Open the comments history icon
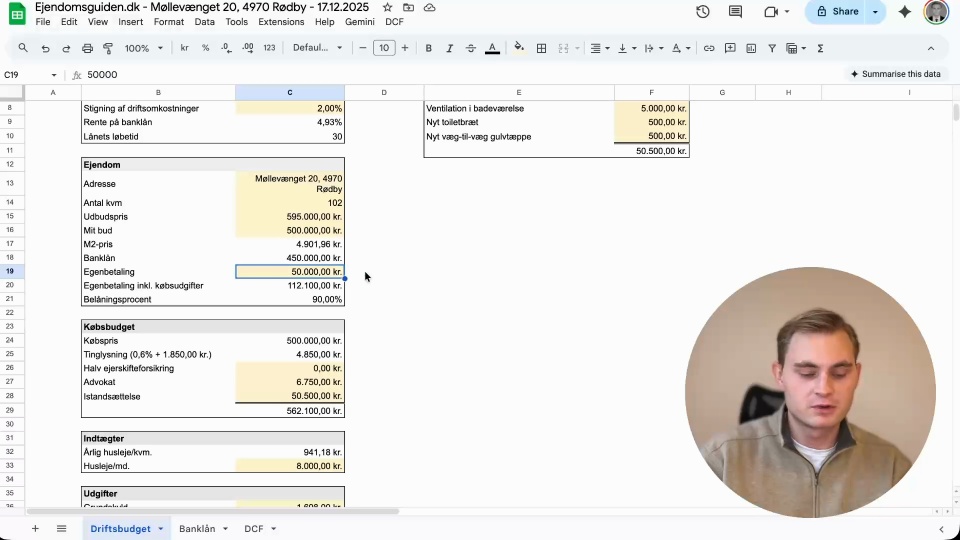This screenshot has width=960, height=540. tap(735, 12)
